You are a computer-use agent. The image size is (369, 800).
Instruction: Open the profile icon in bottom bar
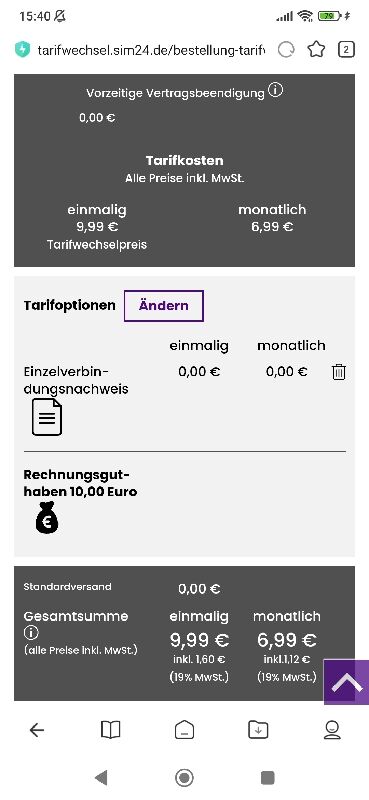(332, 730)
